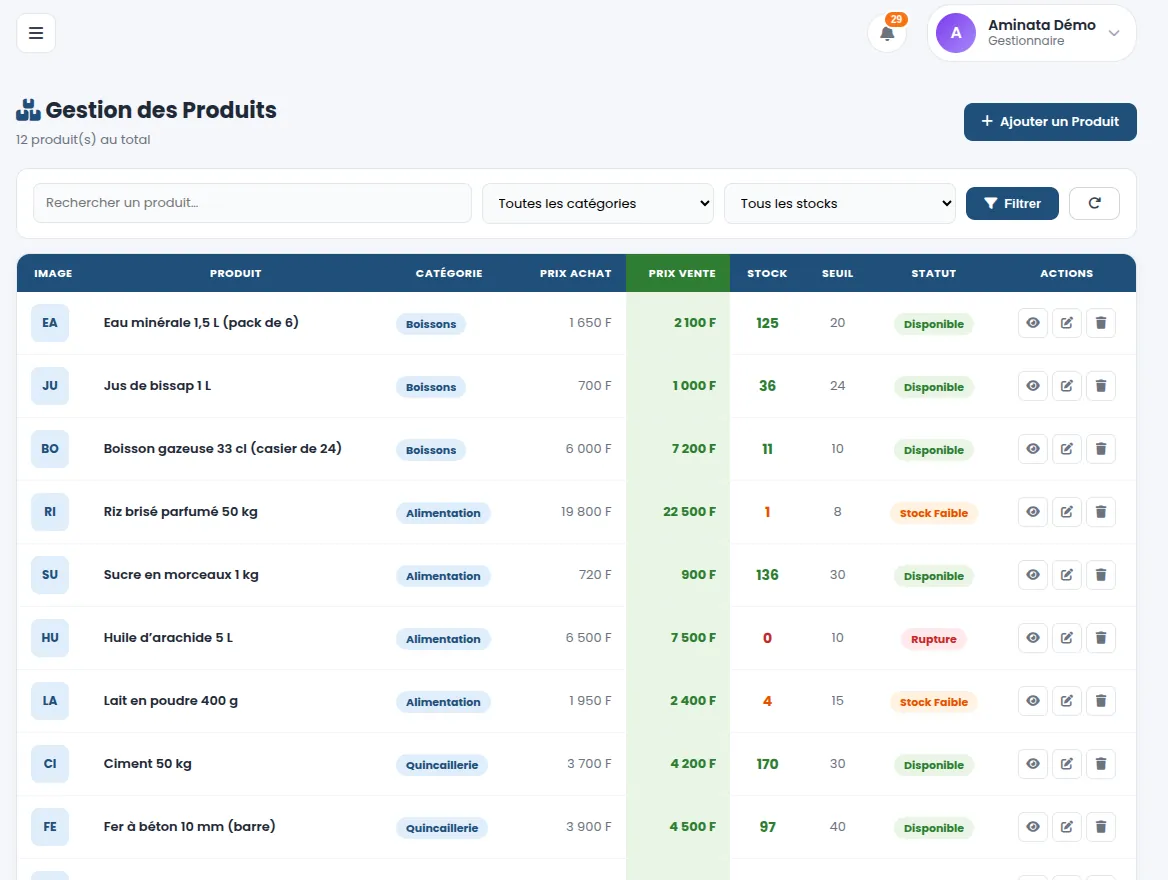View details of Eau minérale 1,5 L
This screenshot has height=880, width=1168.
pos(1032,323)
